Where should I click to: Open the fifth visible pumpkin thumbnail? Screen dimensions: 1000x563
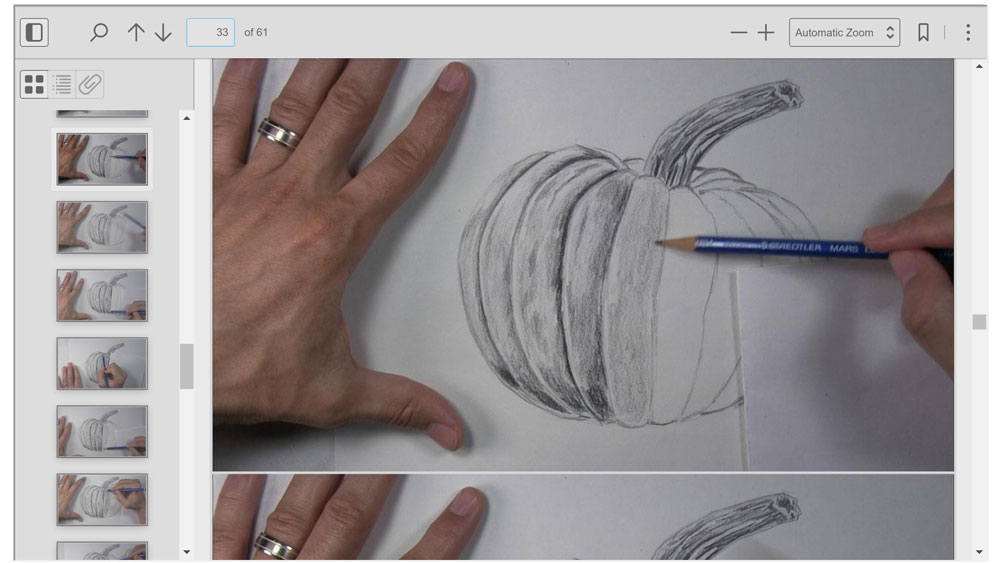point(102,432)
